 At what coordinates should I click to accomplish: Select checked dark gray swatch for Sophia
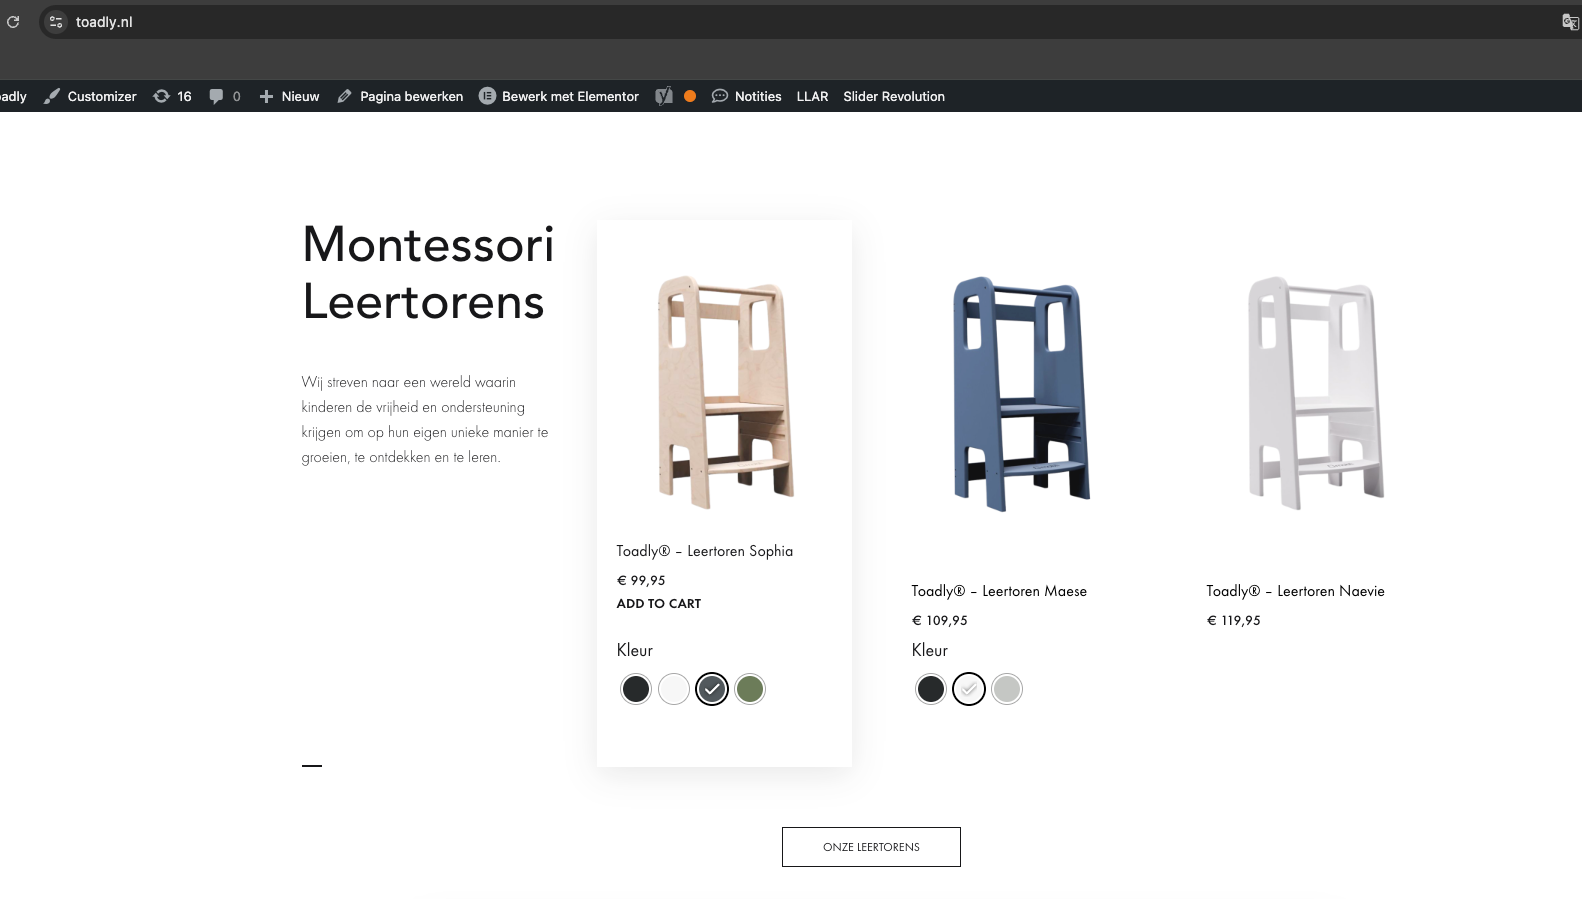(x=712, y=689)
